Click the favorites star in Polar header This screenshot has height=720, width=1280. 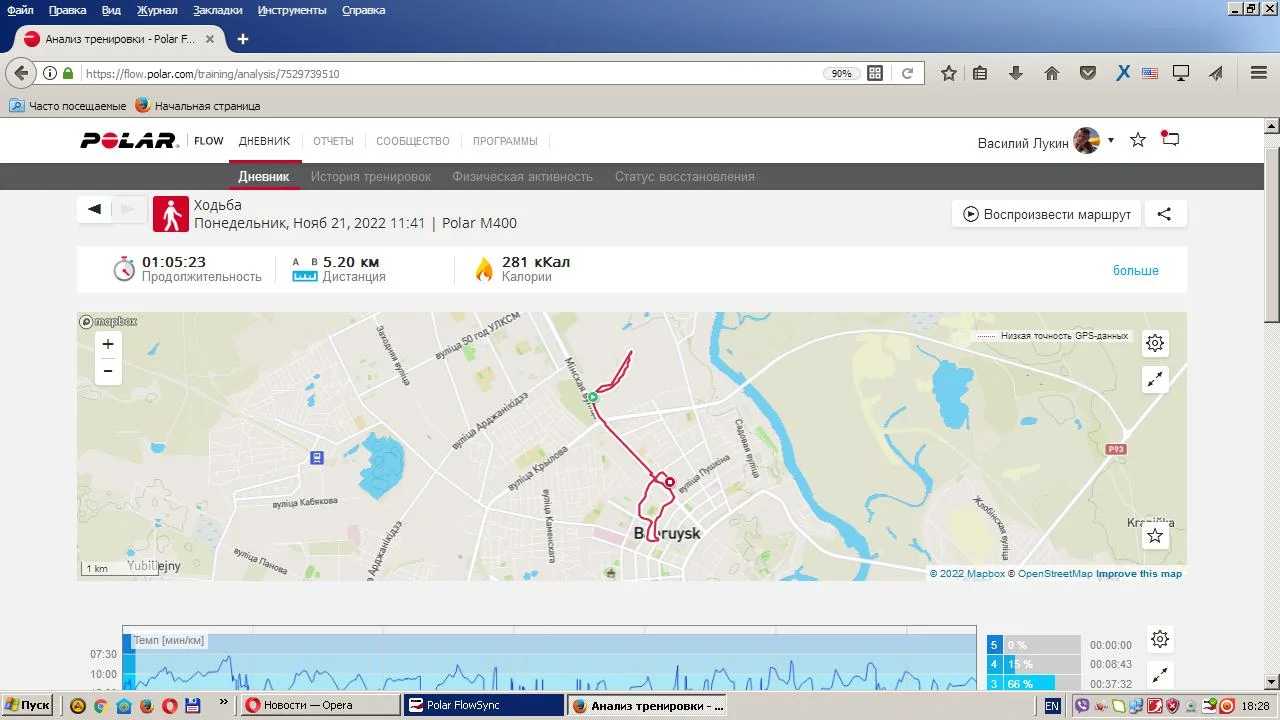pos(1138,140)
